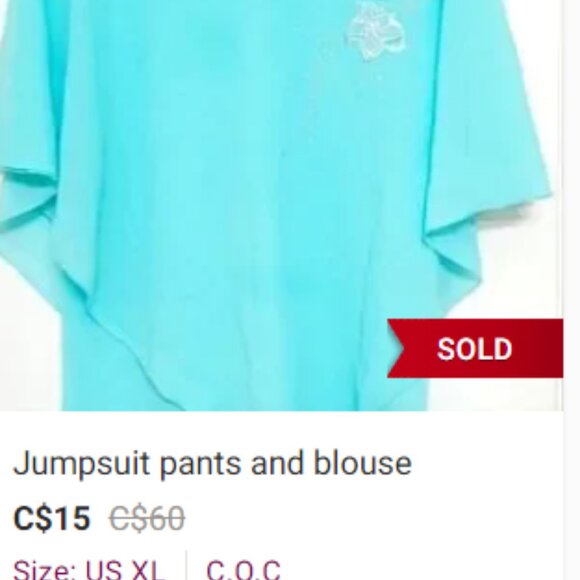
Task: Click the C$15 sale price
Action: (52, 518)
